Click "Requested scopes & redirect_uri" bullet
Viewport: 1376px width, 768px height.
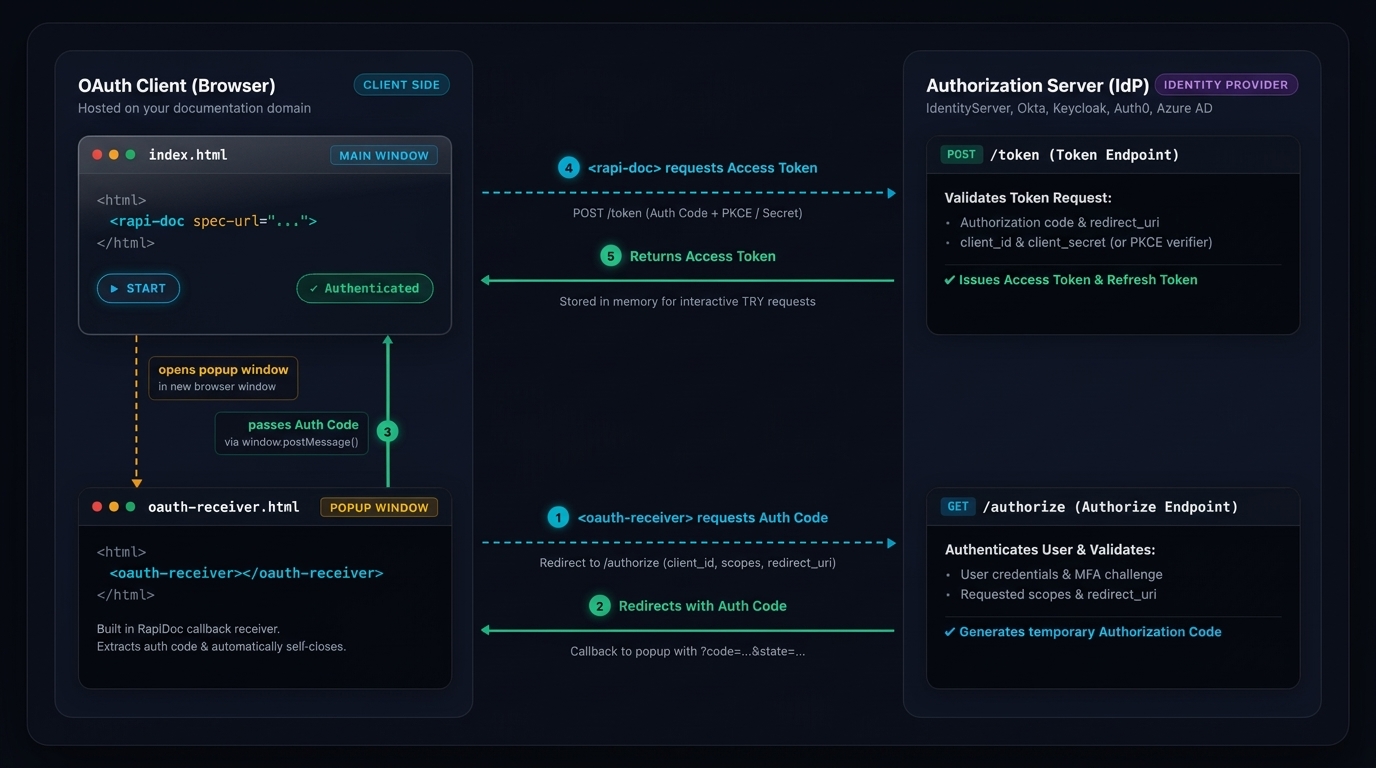point(1058,594)
